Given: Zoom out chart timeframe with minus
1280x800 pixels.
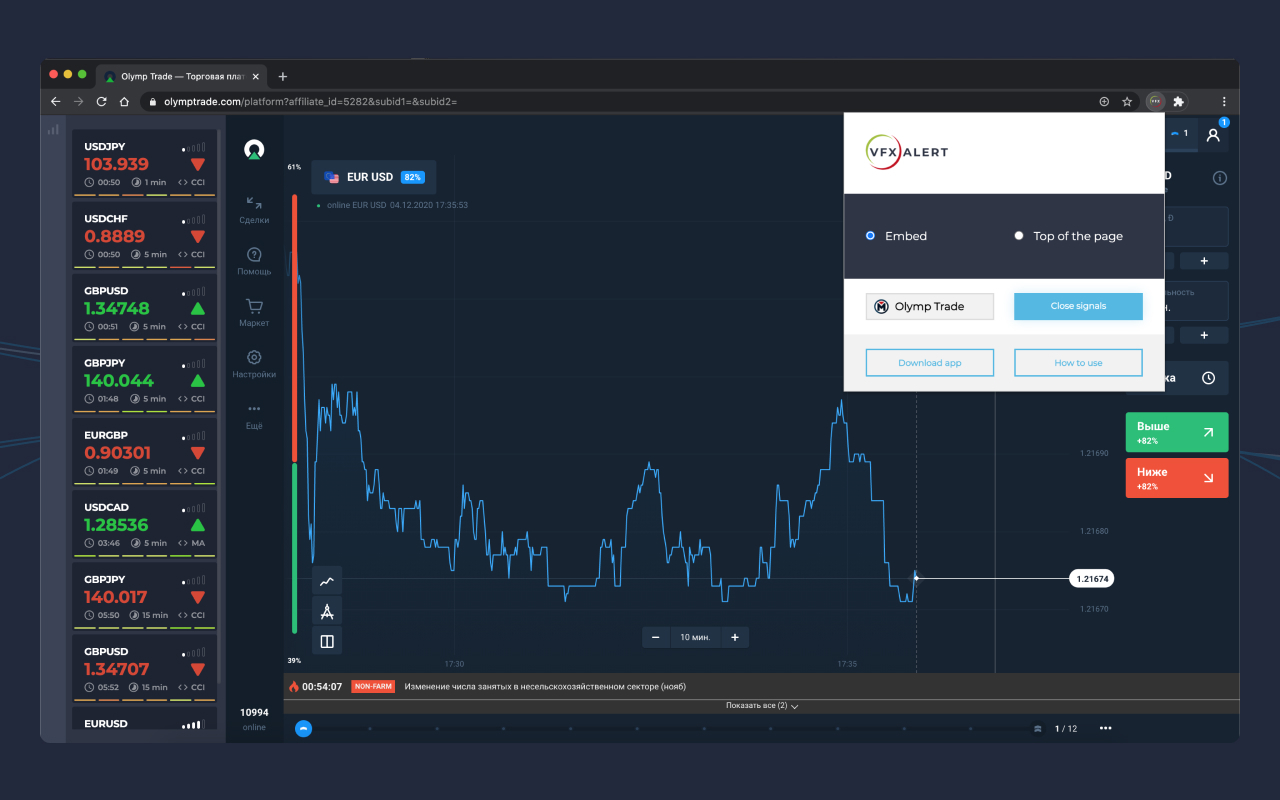Looking at the screenshot, I should (x=656, y=637).
